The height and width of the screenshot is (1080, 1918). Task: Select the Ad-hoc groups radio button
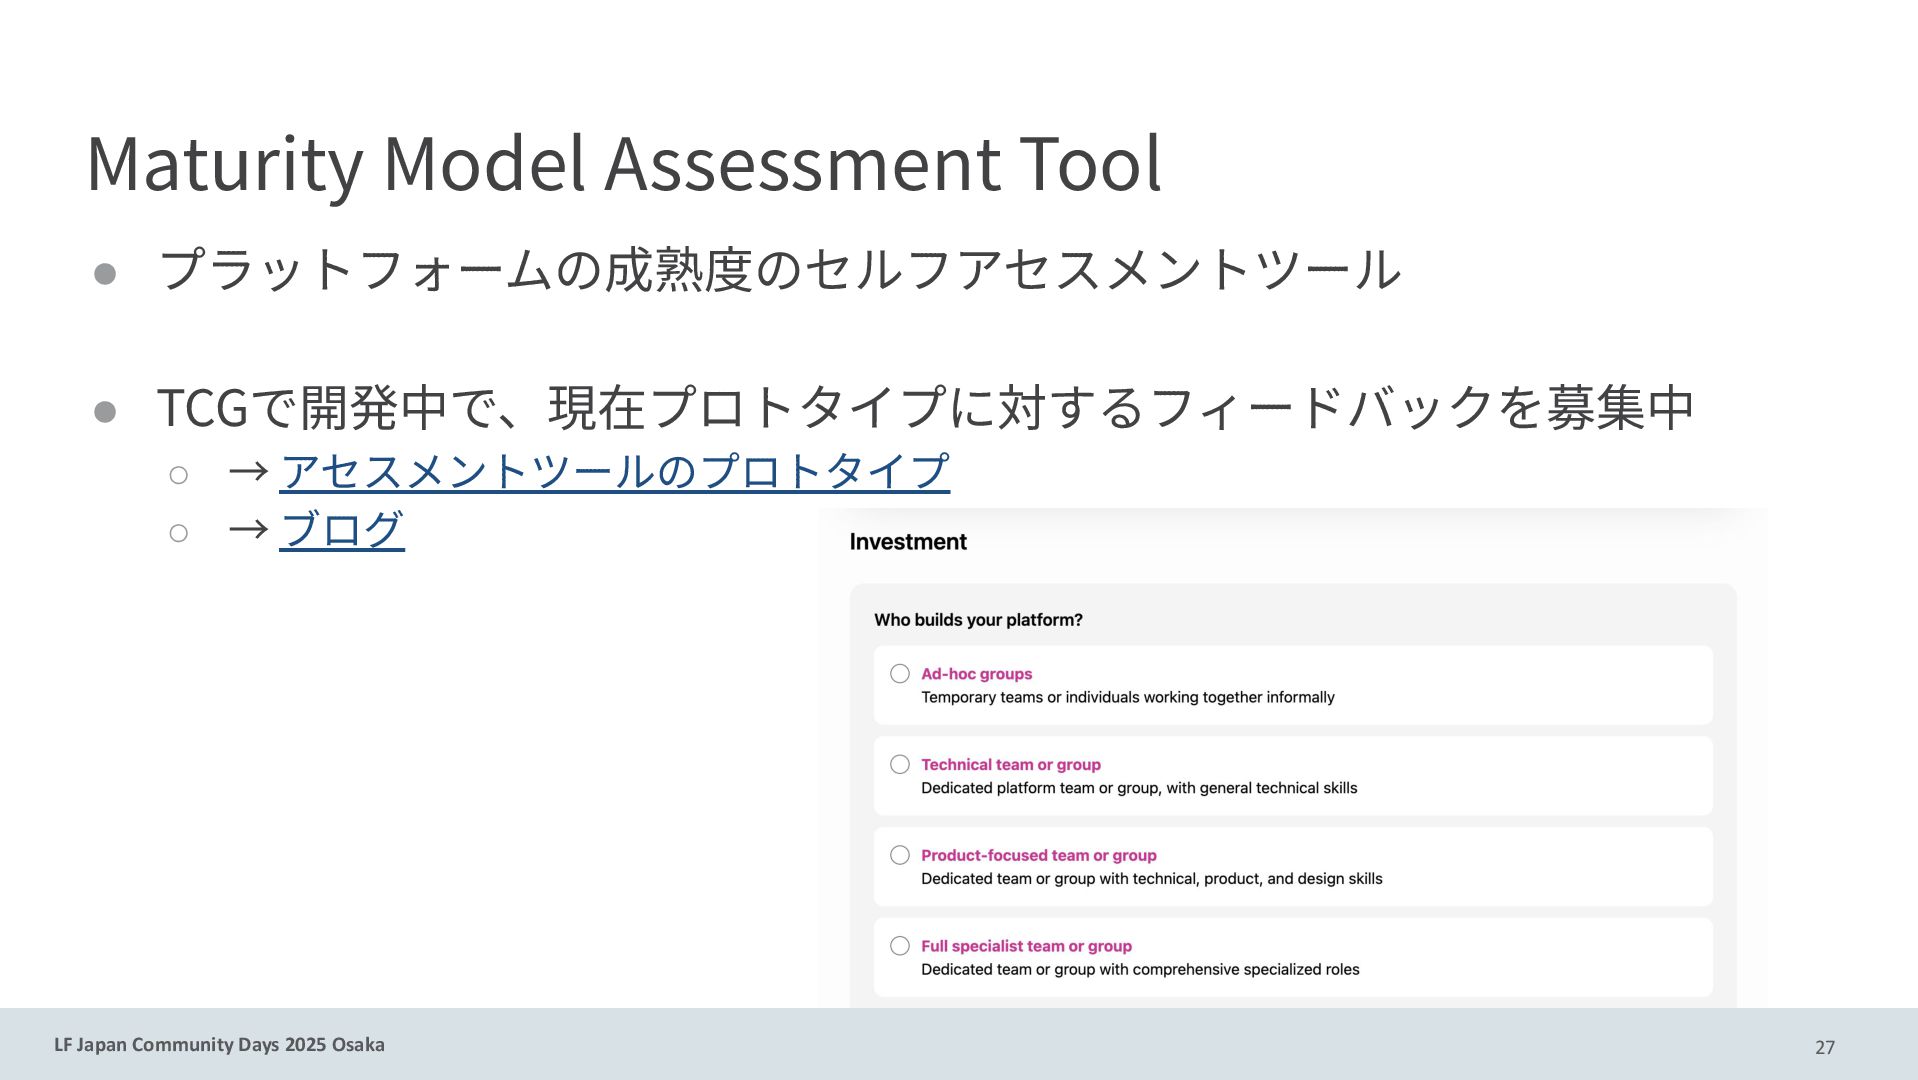click(900, 674)
